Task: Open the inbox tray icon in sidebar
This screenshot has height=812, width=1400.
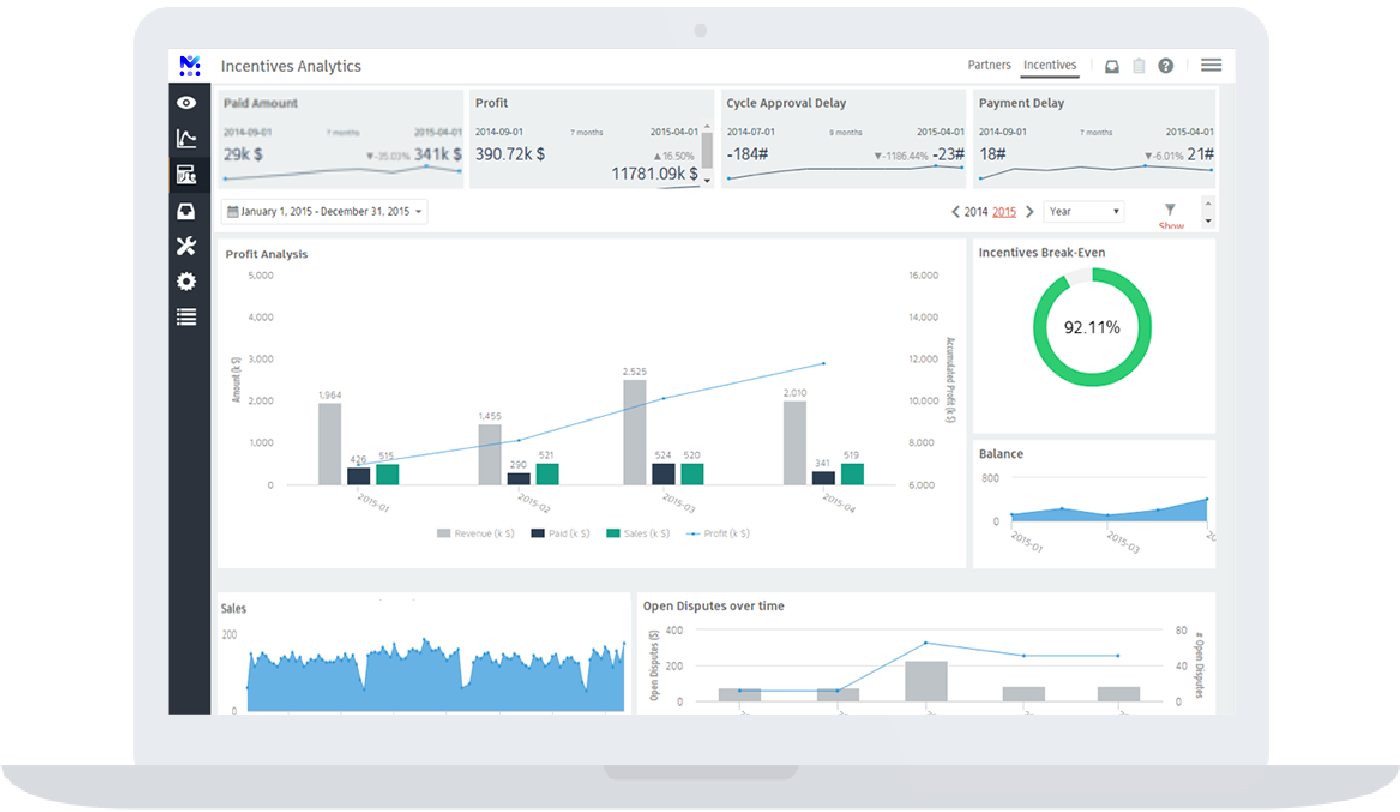Action: (186, 210)
